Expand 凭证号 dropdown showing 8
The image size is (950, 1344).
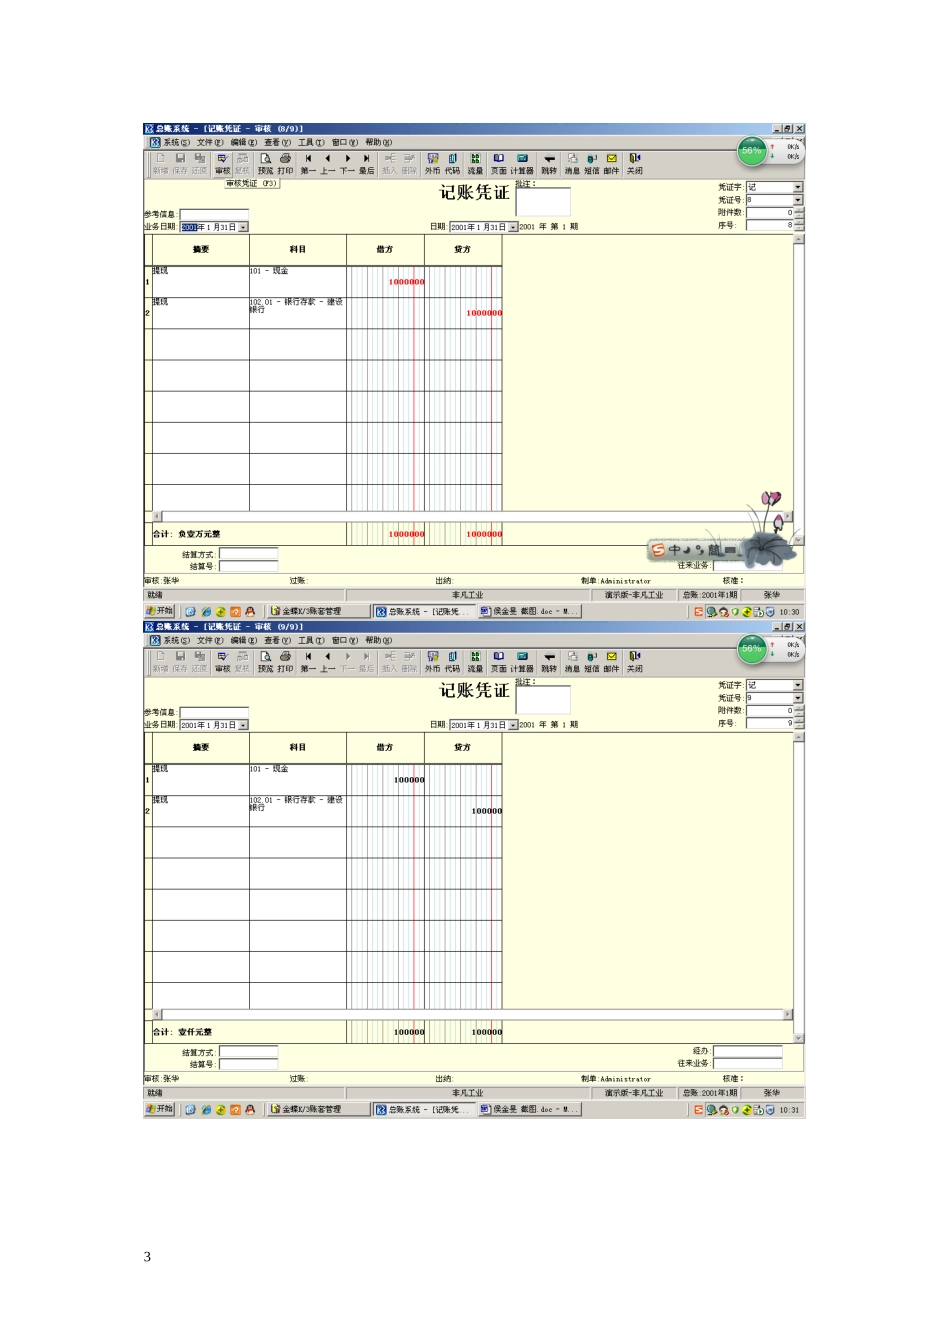798,200
